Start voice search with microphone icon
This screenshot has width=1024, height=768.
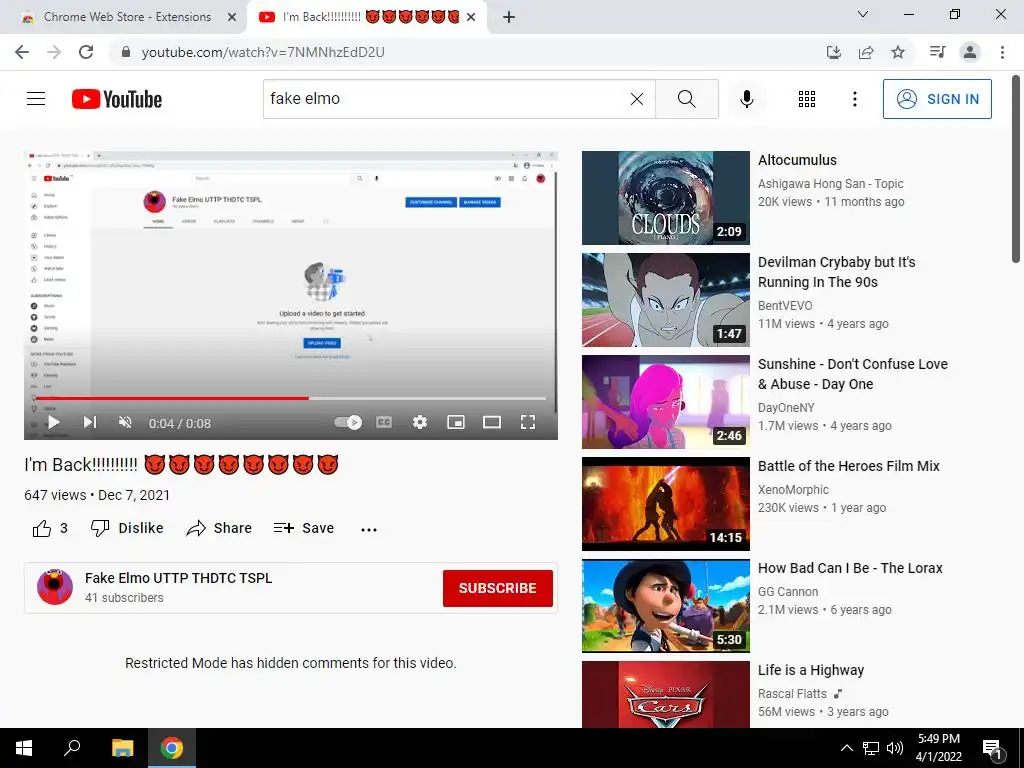(x=746, y=99)
